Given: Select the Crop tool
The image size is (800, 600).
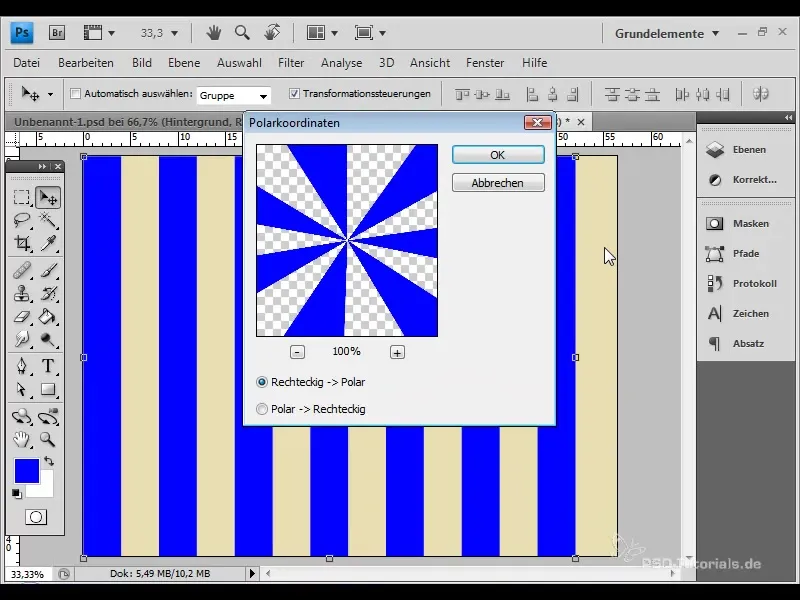Looking at the screenshot, I should (x=21, y=243).
